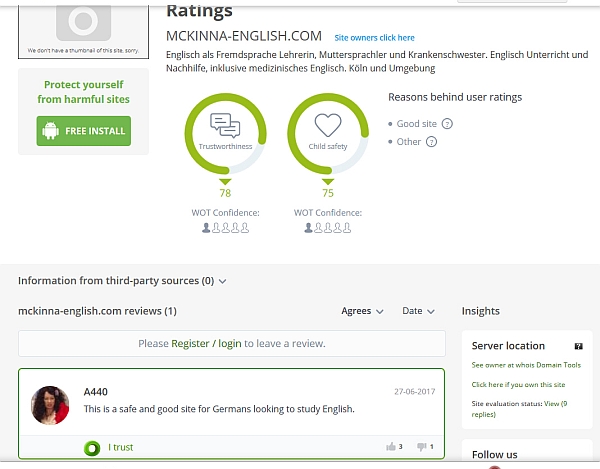Open See owner at whois Domain Tools

[526, 365]
